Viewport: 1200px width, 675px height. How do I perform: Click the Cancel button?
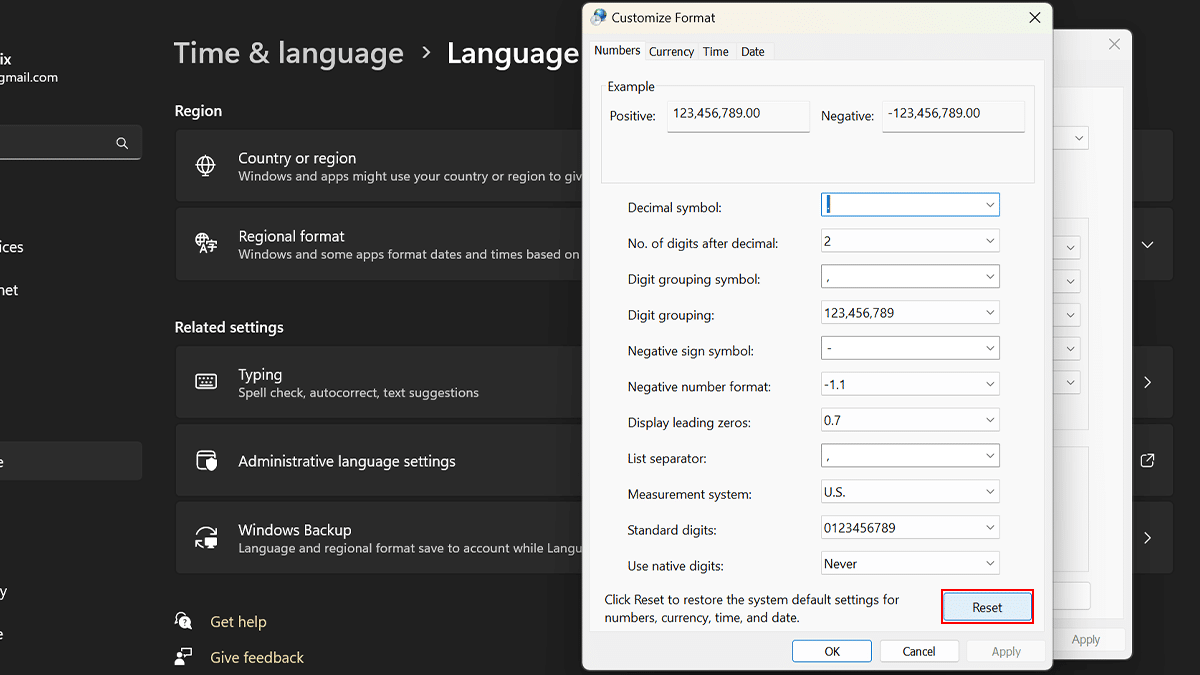click(x=919, y=651)
